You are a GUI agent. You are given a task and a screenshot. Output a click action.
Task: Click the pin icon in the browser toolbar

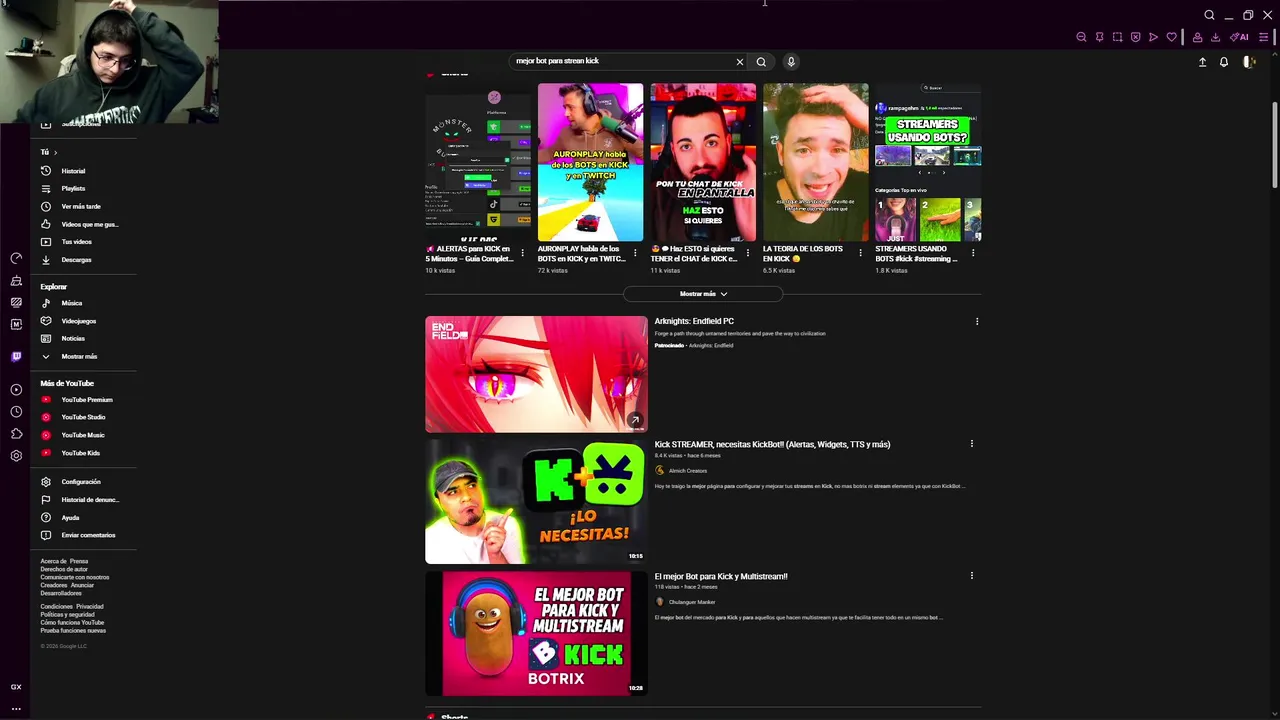(1099, 37)
